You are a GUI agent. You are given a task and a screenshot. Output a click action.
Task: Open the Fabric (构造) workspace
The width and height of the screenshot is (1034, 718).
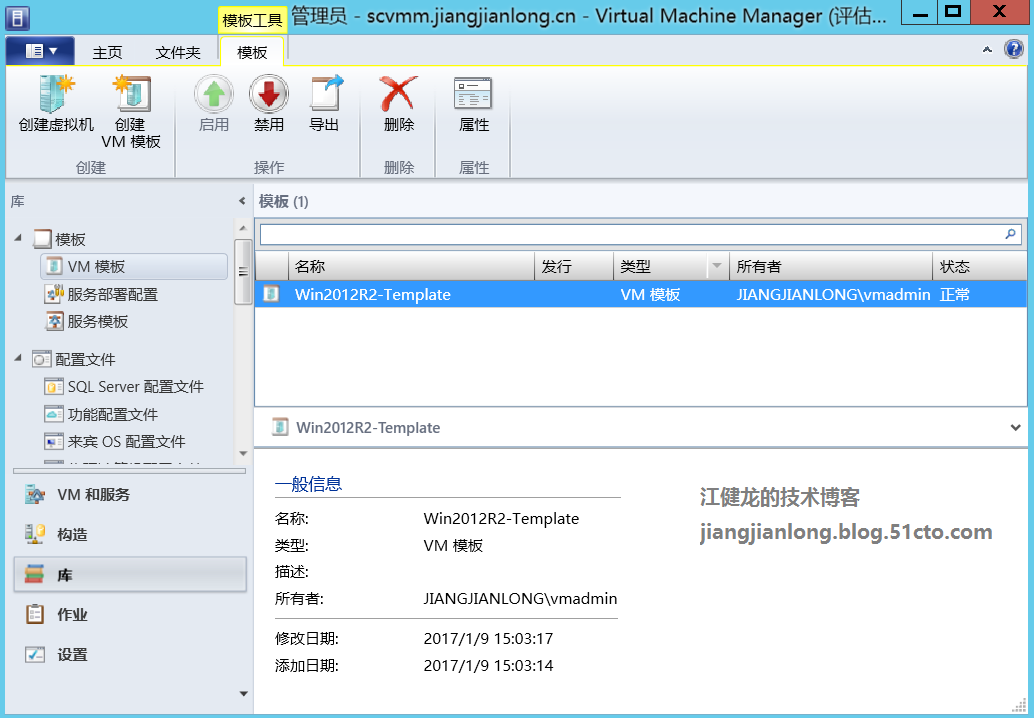[x=129, y=534]
